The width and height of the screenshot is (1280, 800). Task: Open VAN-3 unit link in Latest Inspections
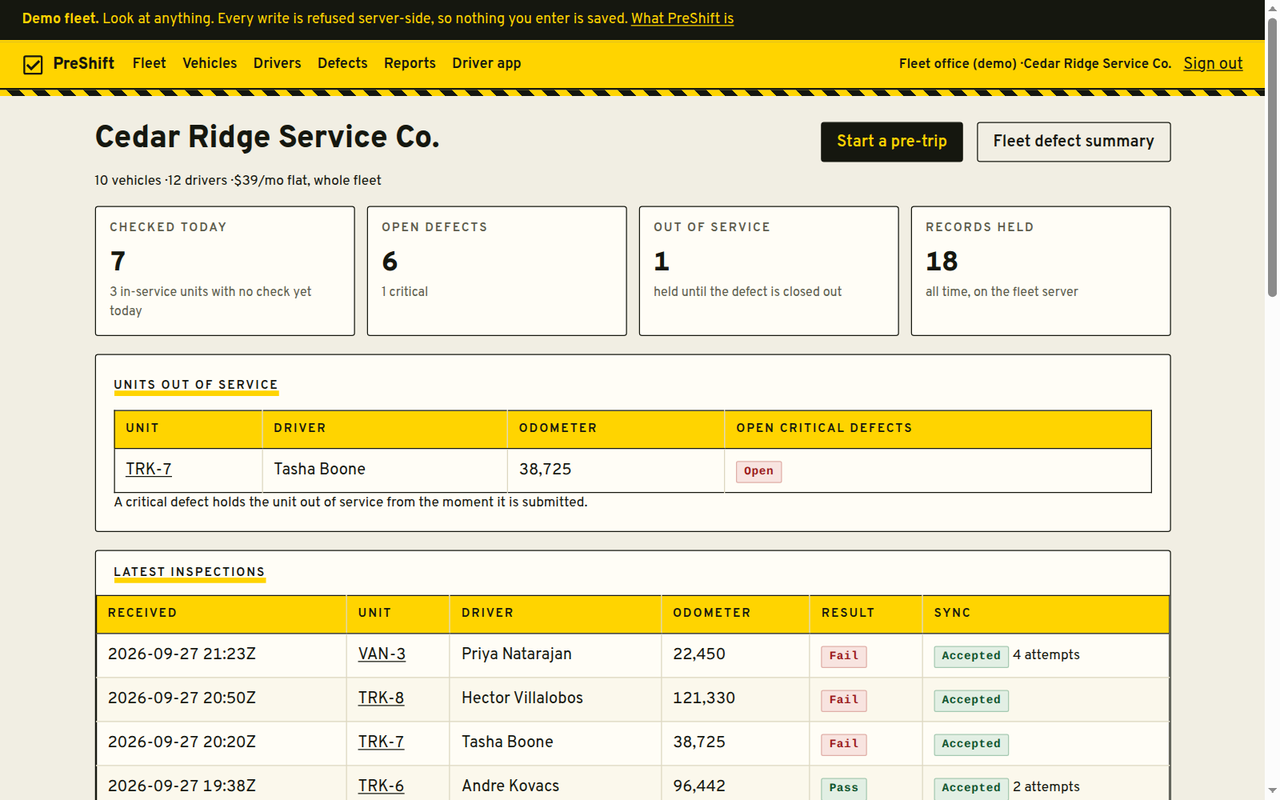tap(382, 655)
